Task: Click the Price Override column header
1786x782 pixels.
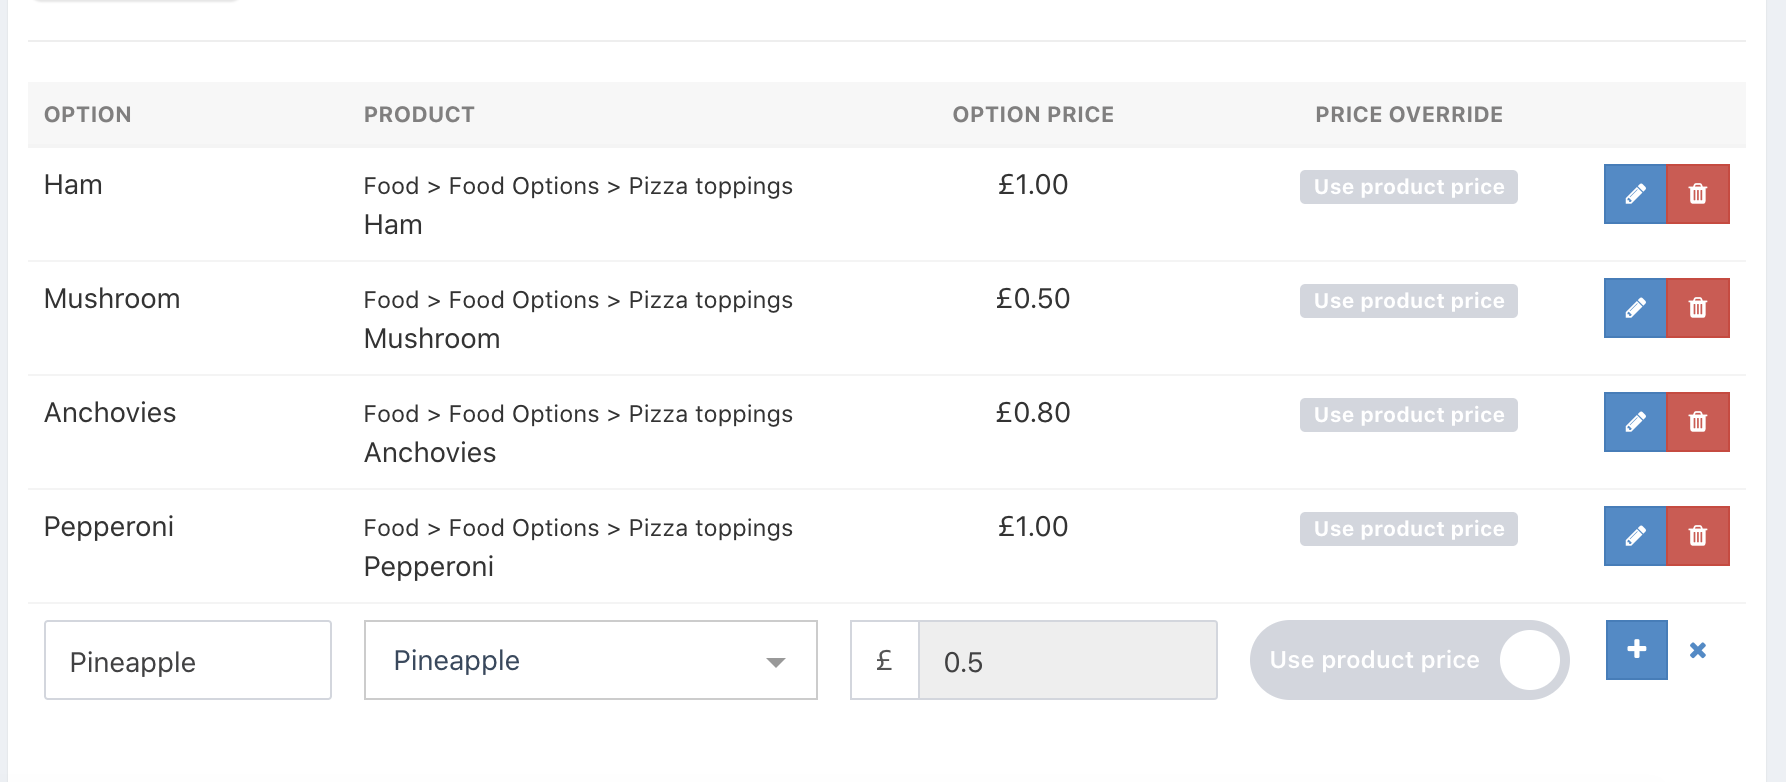Action: coord(1408,115)
